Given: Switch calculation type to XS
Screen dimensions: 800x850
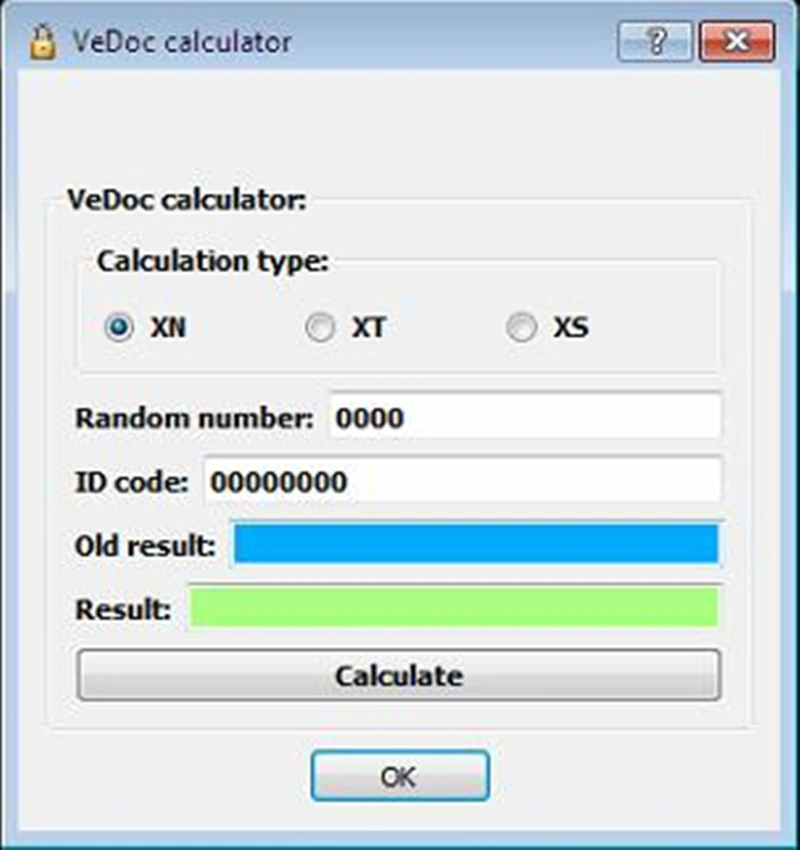Looking at the screenshot, I should pos(521,328).
